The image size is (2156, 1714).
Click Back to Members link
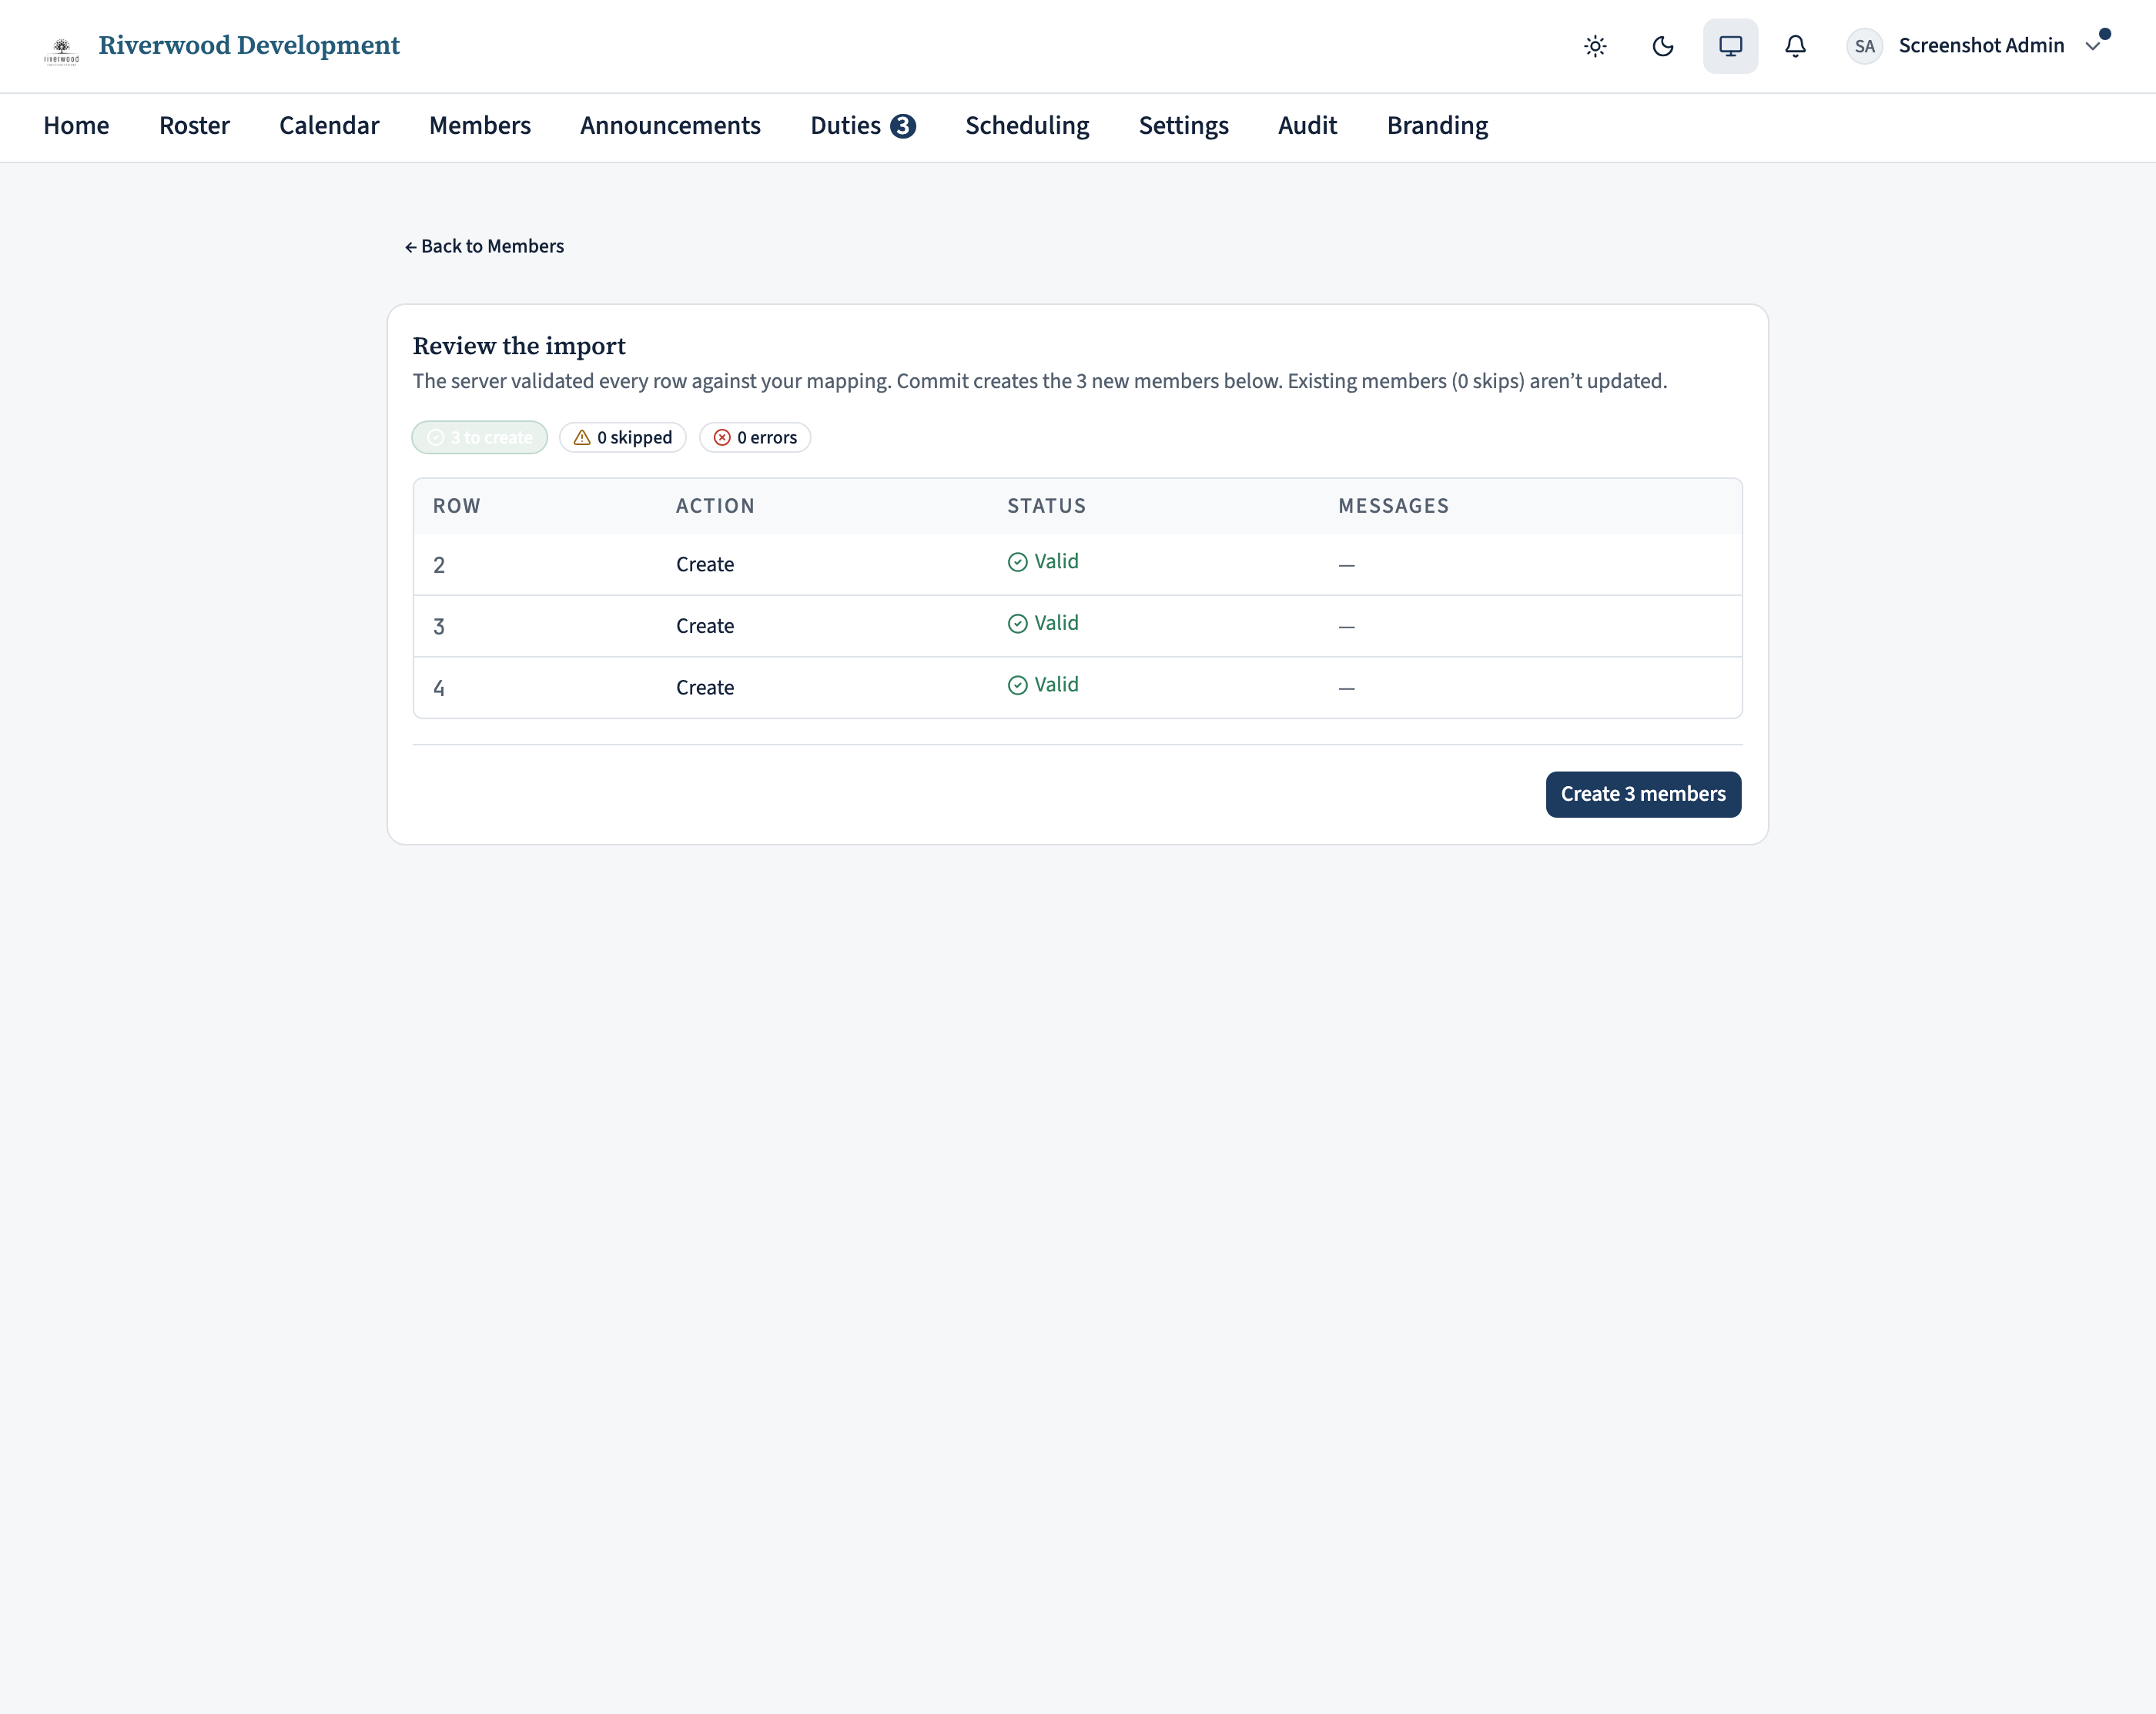coord(484,246)
